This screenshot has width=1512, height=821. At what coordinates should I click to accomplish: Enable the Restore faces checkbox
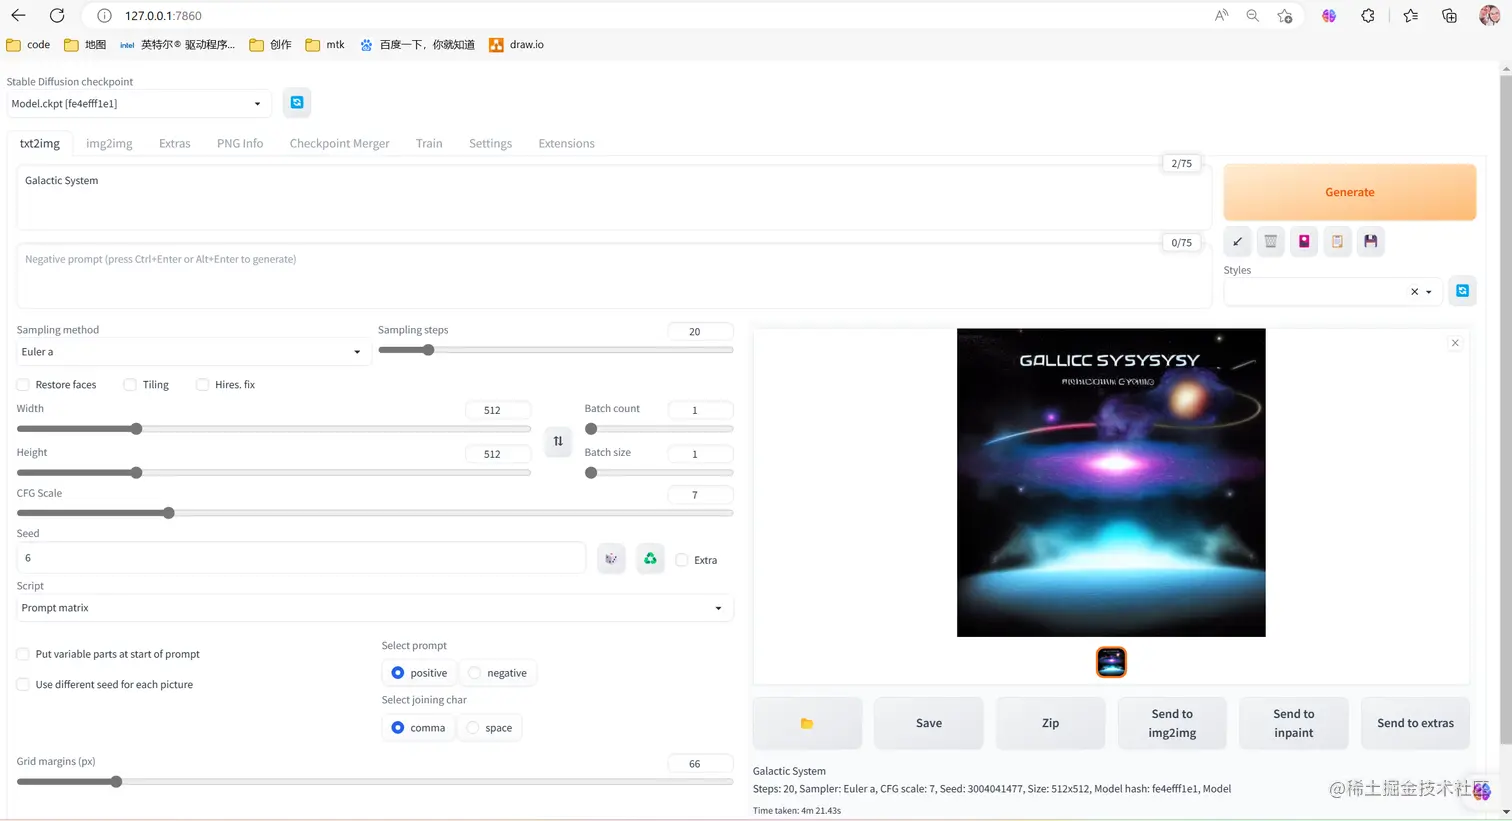point(23,385)
